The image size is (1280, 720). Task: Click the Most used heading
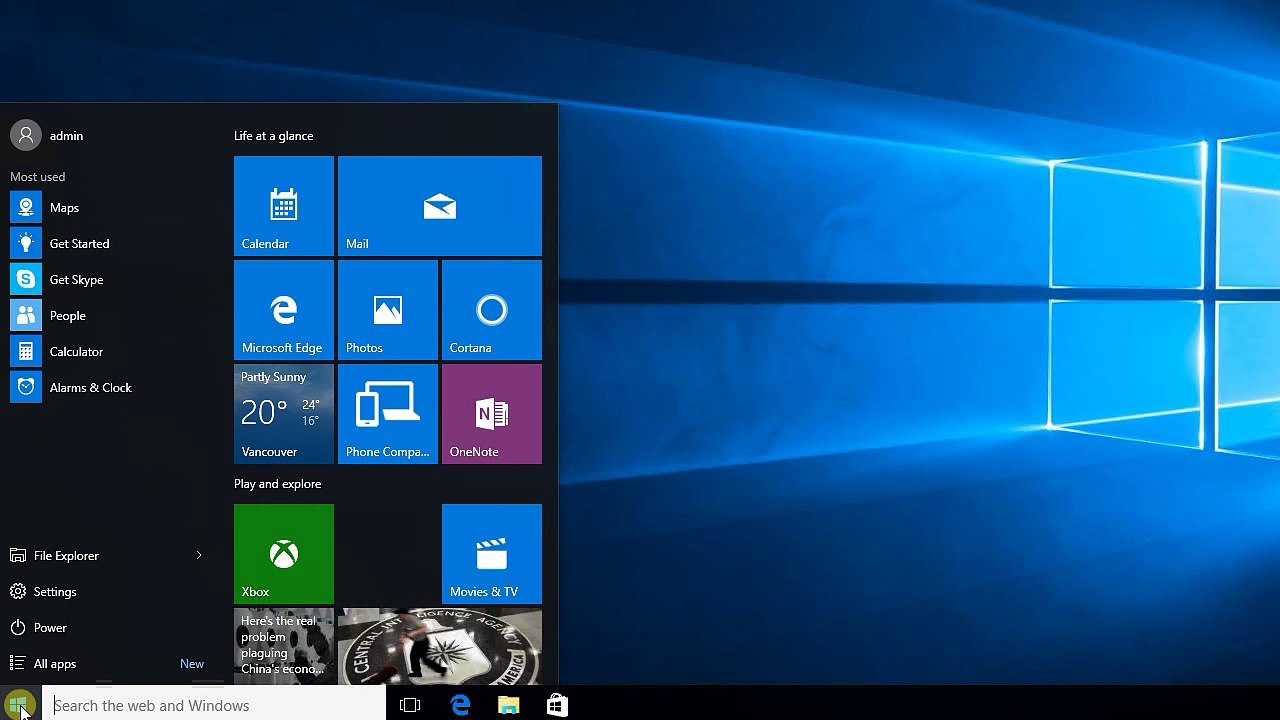pyautogui.click(x=38, y=177)
